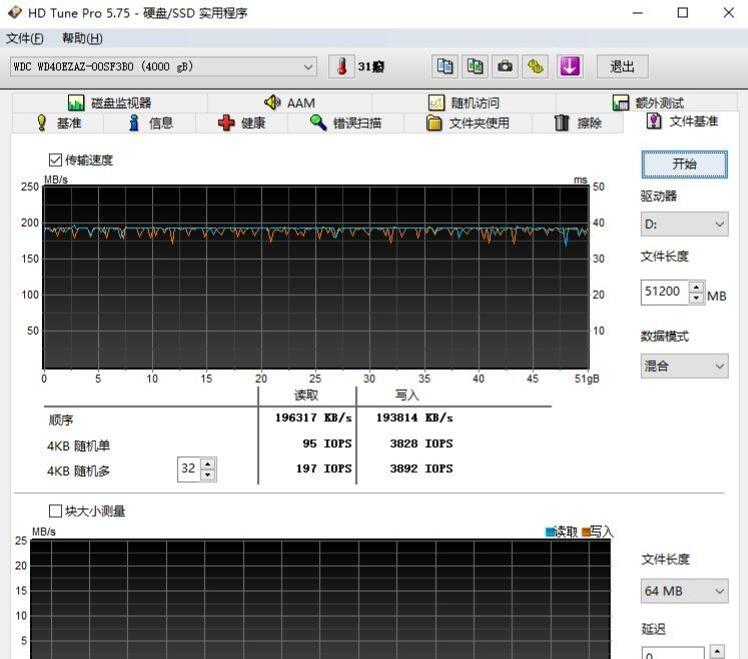The image size is (748, 659).
Task: Click the 顺序 row label
Action: click(x=61, y=420)
